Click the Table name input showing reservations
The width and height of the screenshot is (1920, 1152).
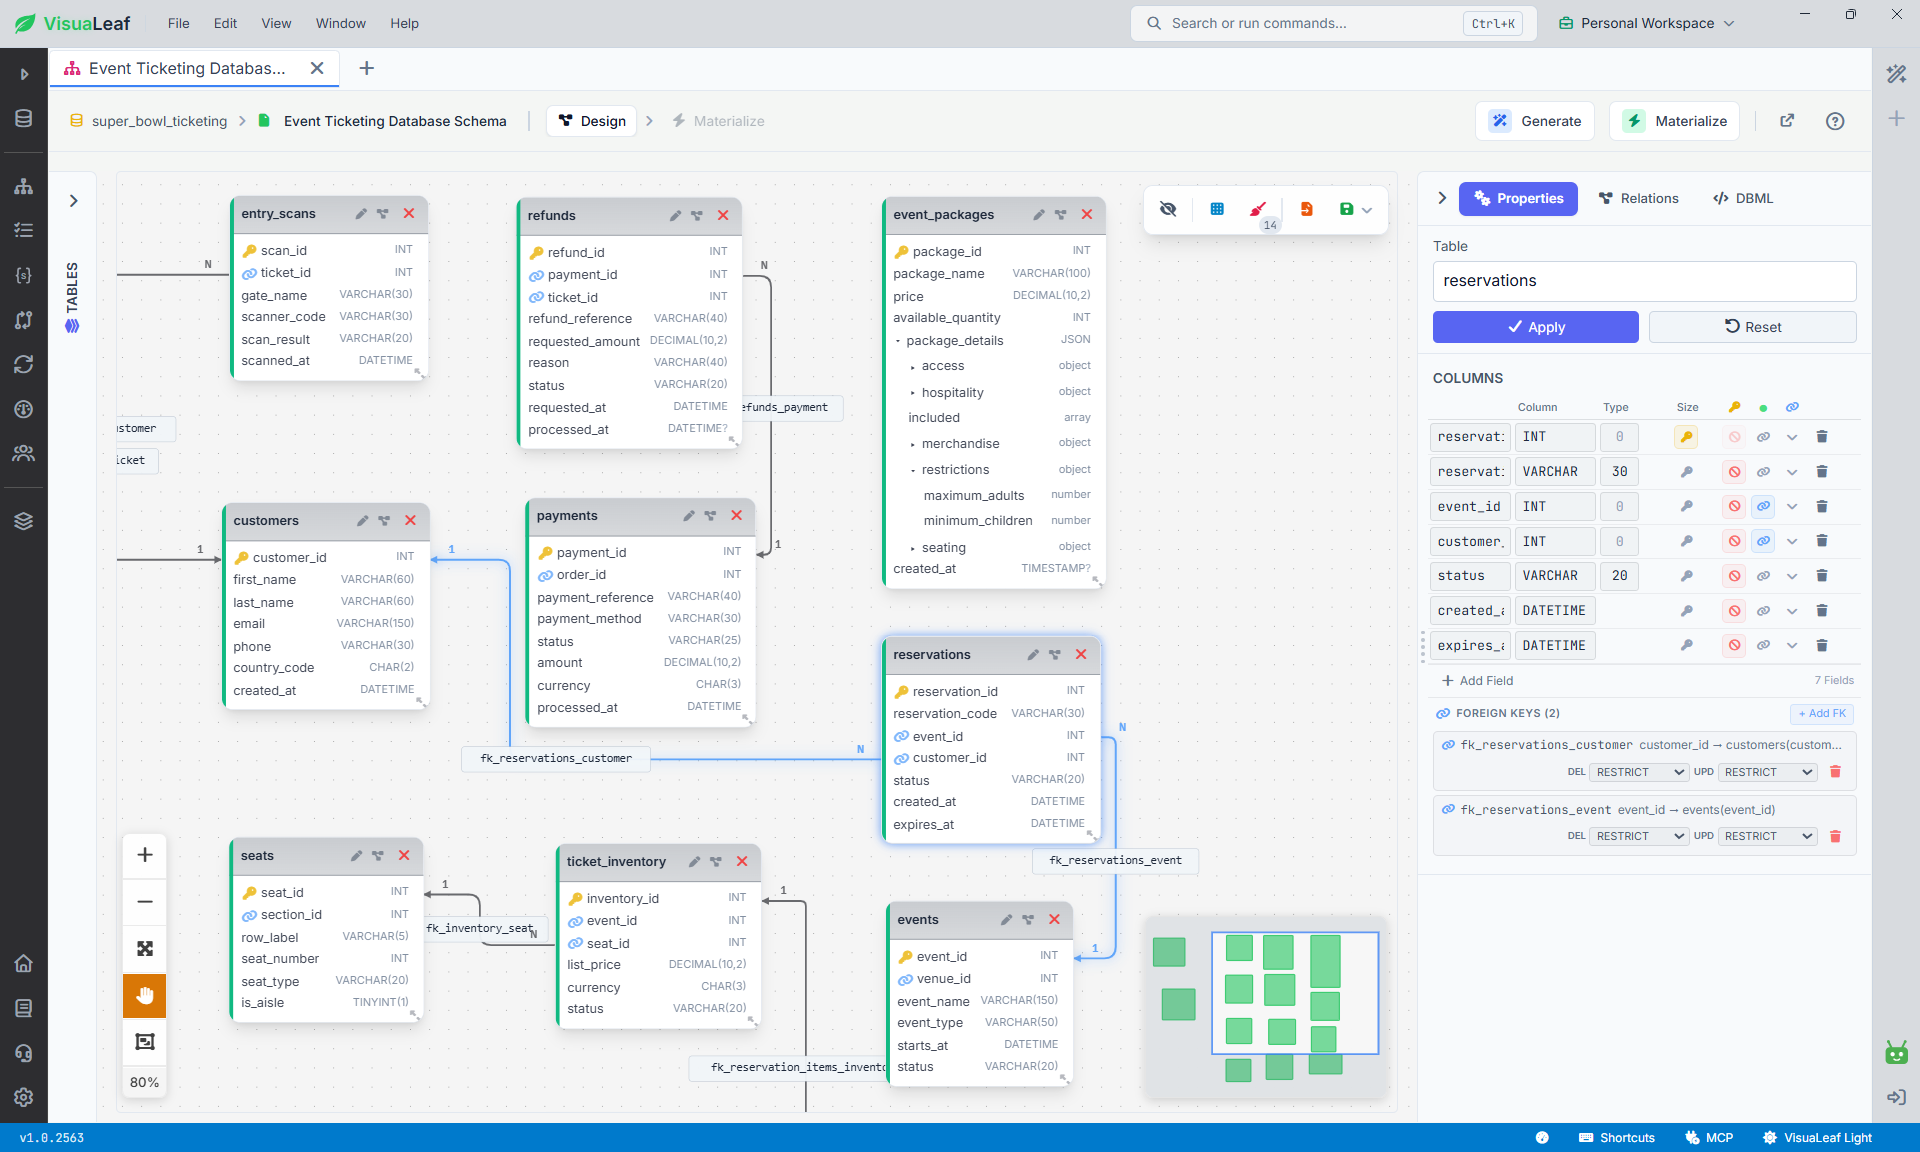click(x=1644, y=281)
